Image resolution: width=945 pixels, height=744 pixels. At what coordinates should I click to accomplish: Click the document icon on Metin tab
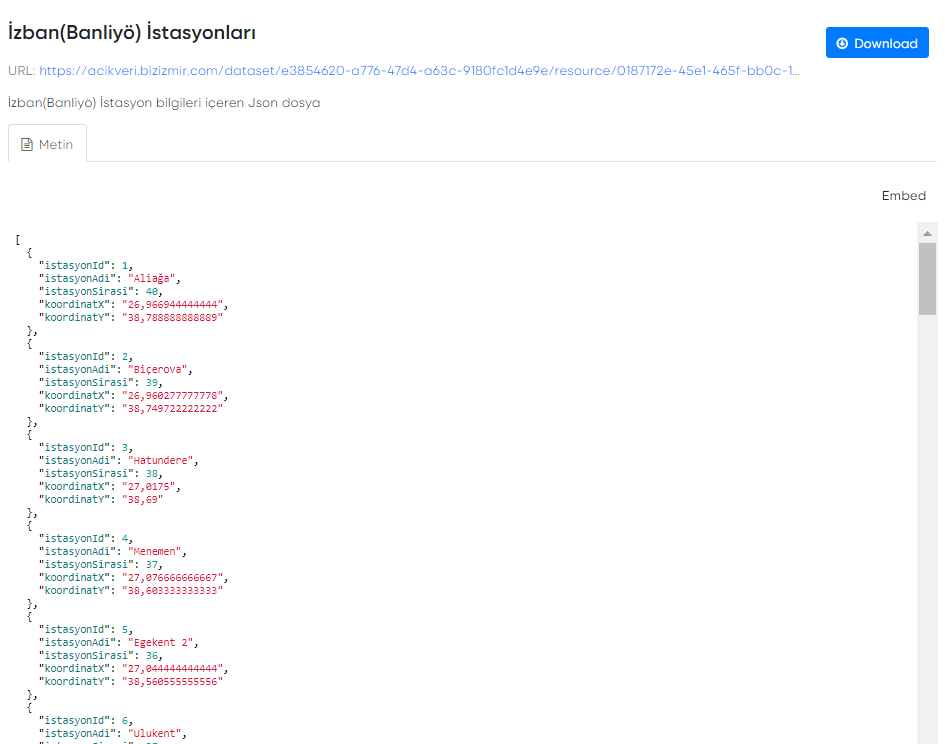[x=28, y=144]
